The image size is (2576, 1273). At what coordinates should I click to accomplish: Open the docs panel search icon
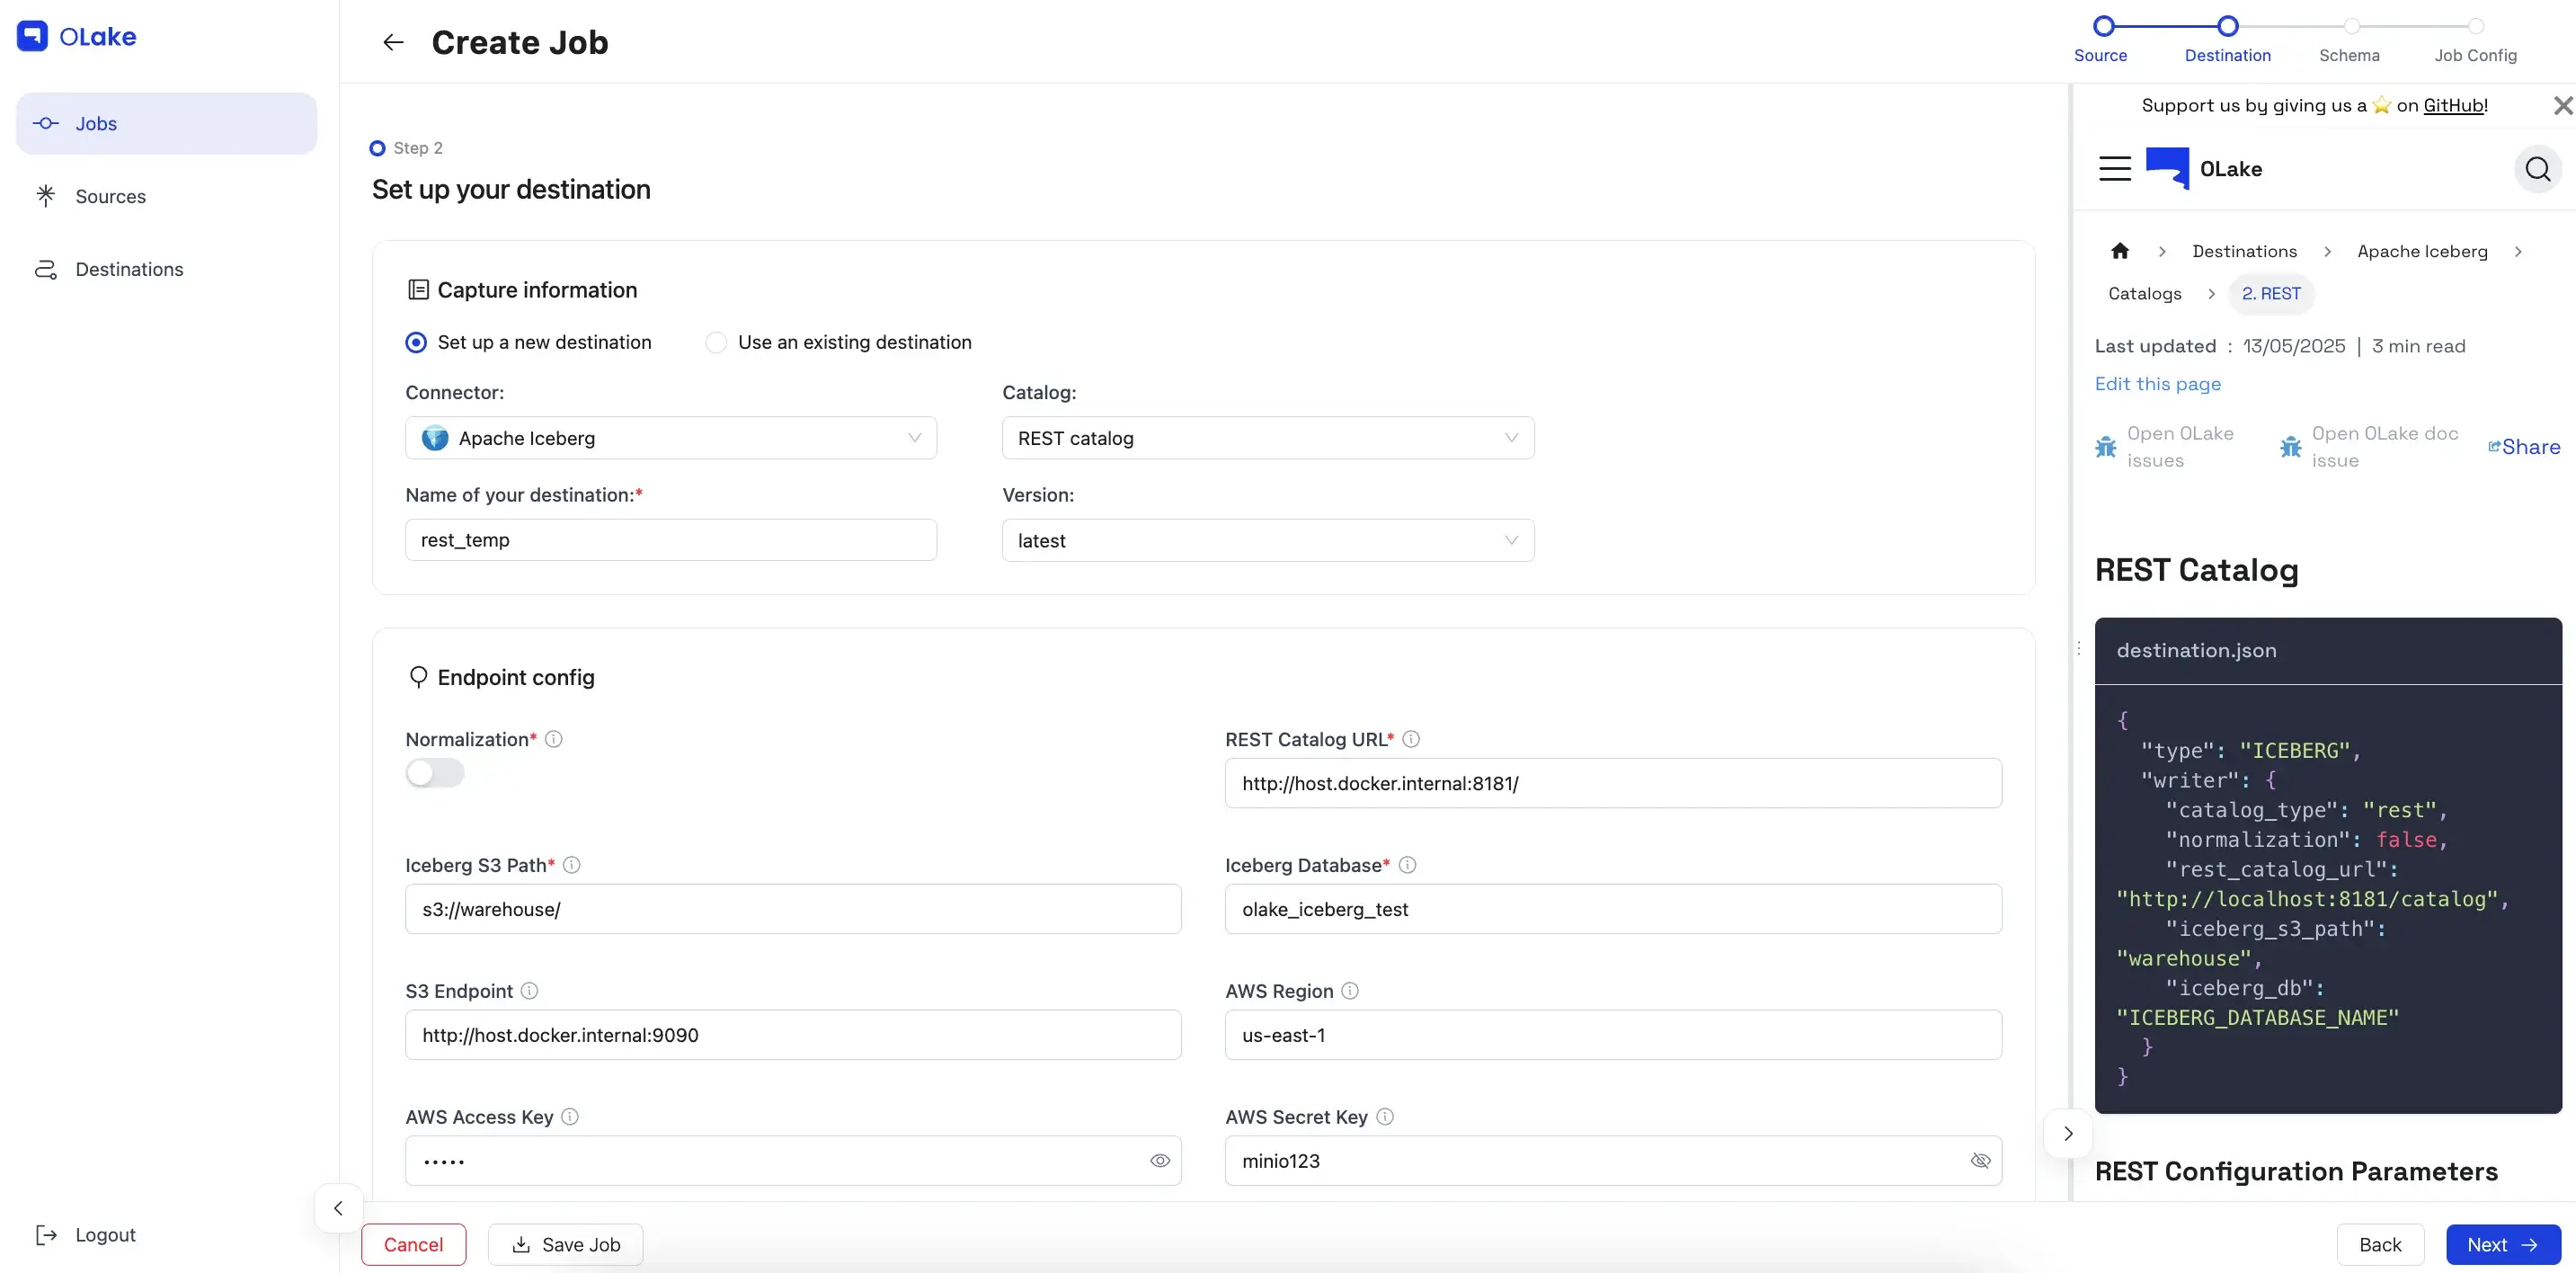[x=2537, y=169]
